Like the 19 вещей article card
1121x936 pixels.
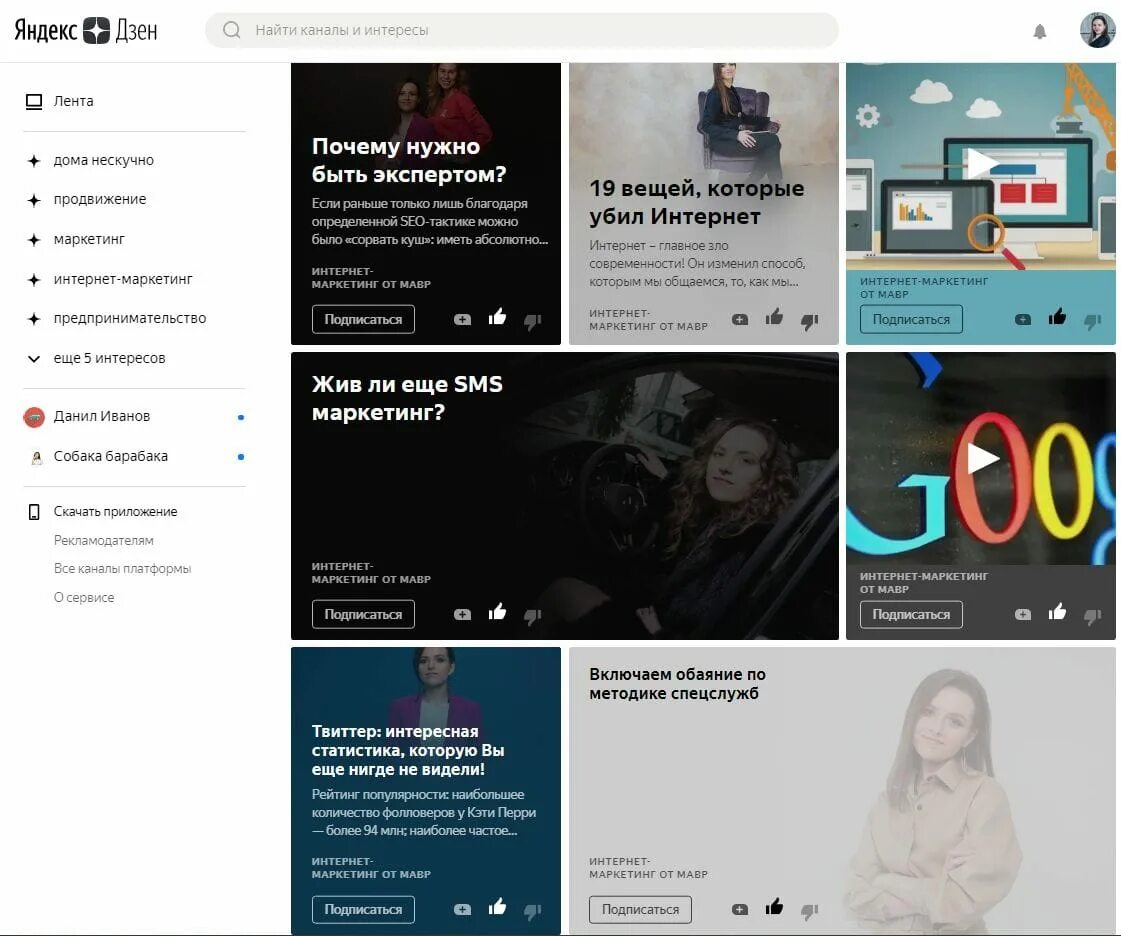[x=774, y=317]
